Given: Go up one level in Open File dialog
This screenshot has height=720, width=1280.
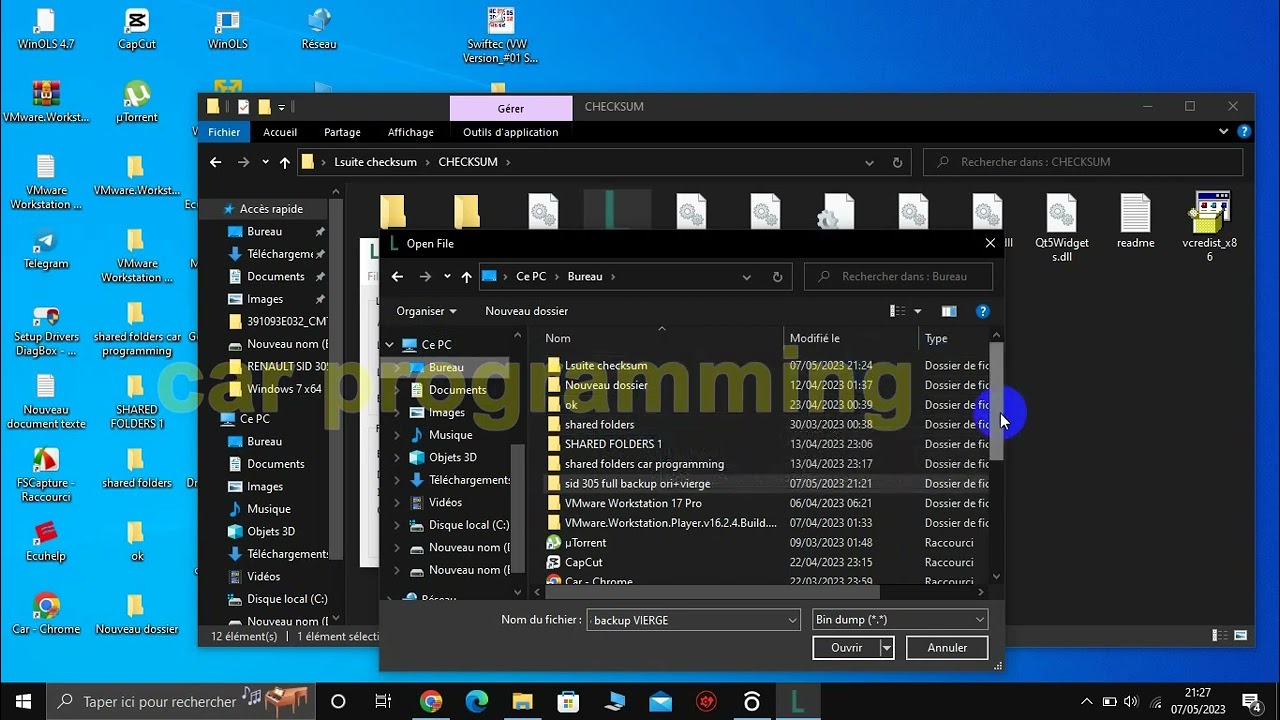Looking at the screenshot, I should pyautogui.click(x=466, y=277).
